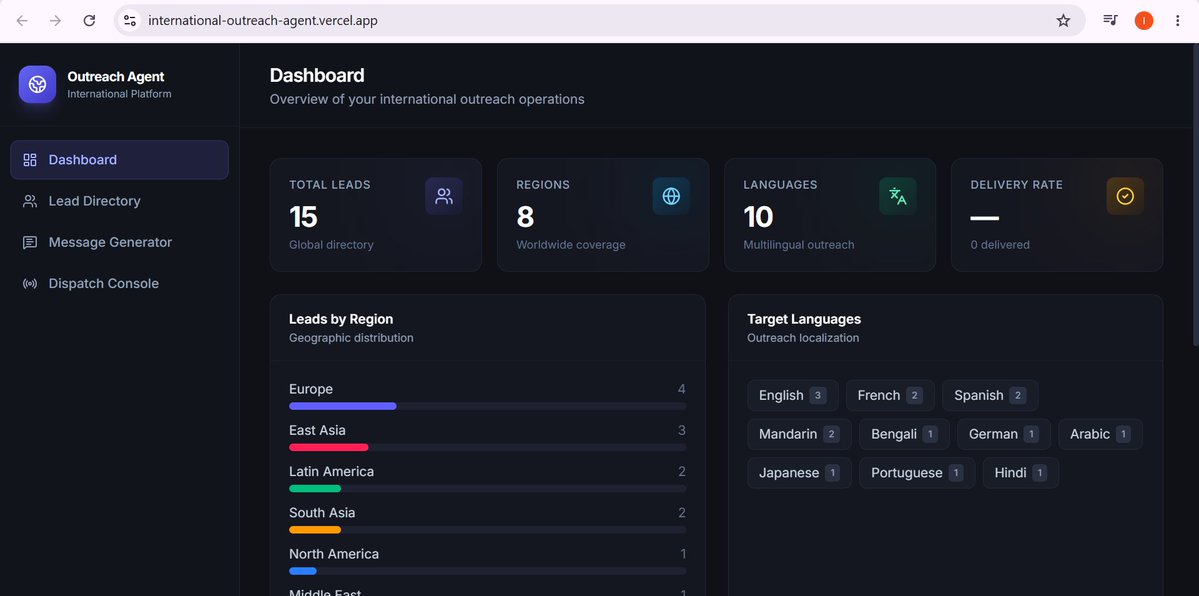Select the Portuguese language chip
This screenshot has width=1199, height=596.
pyautogui.click(x=917, y=473)
